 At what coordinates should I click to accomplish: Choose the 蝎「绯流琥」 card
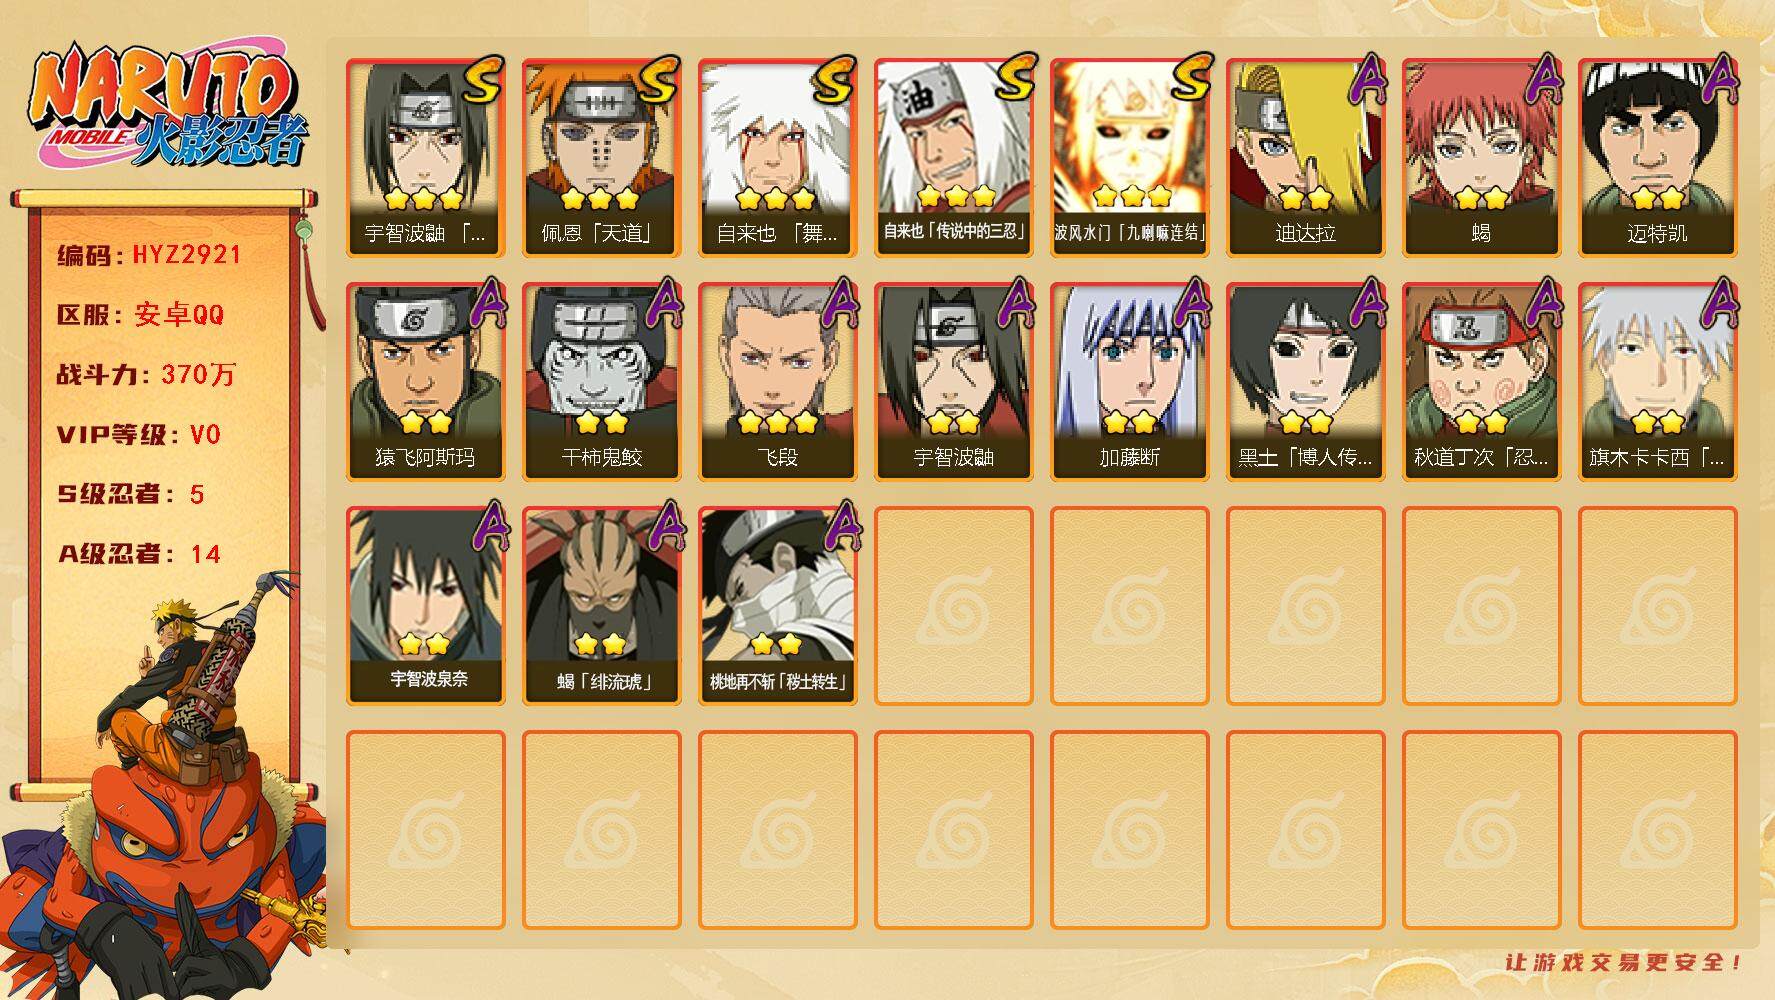(601, 606)
